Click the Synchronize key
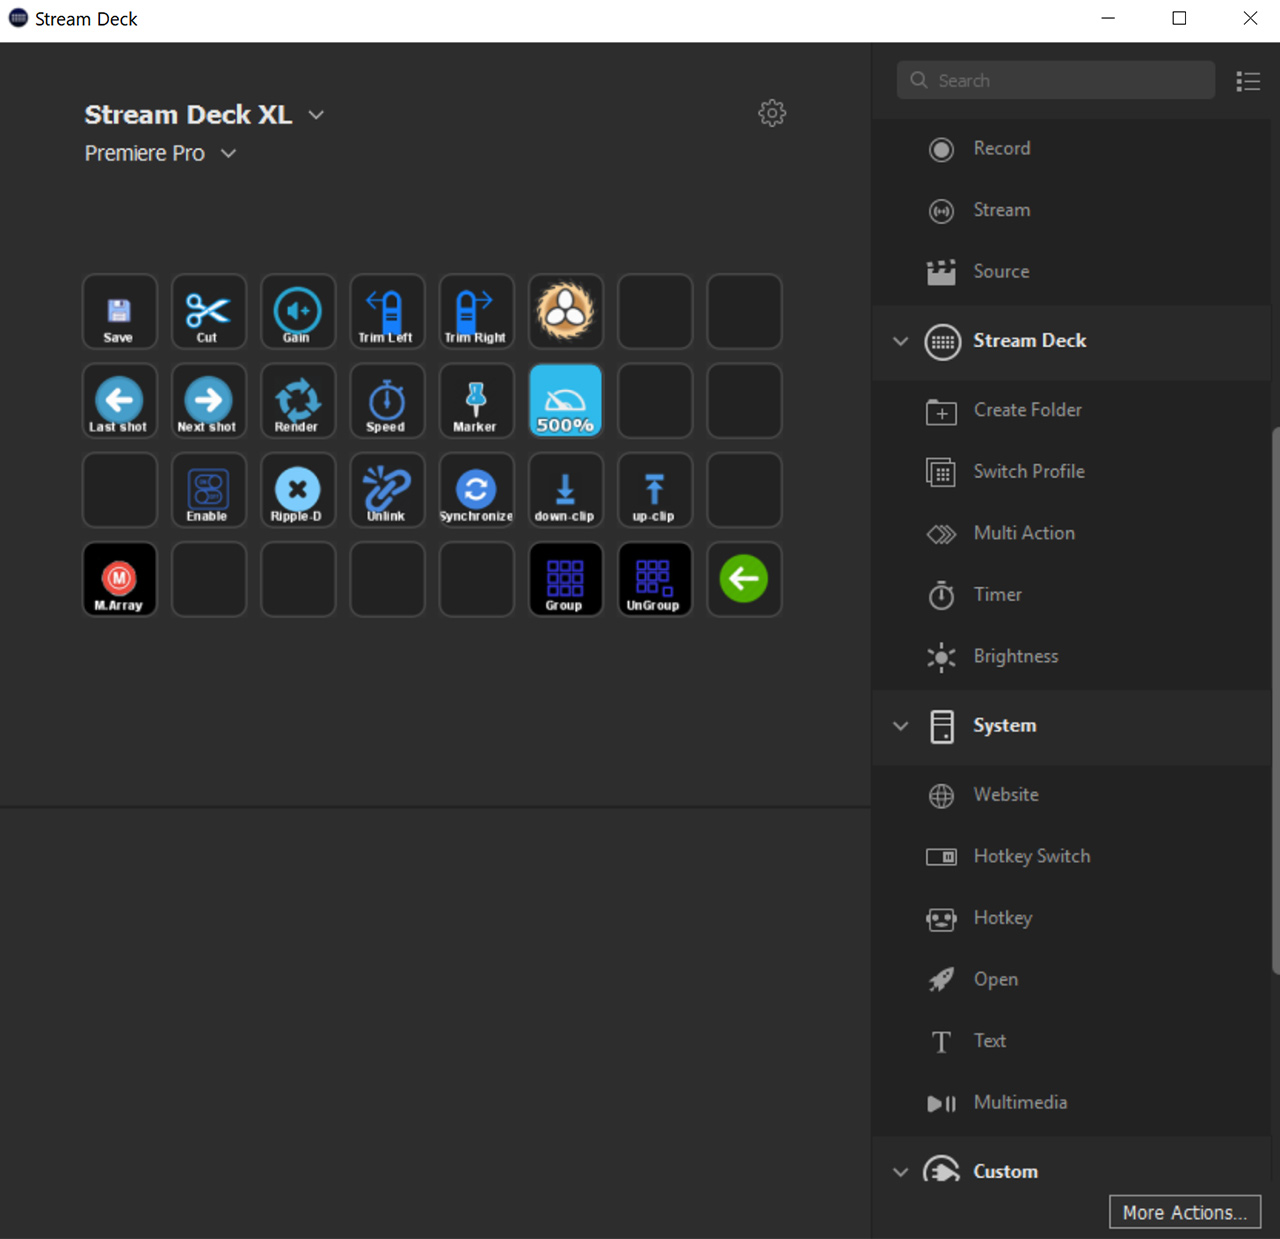 [x=475, y=489]
